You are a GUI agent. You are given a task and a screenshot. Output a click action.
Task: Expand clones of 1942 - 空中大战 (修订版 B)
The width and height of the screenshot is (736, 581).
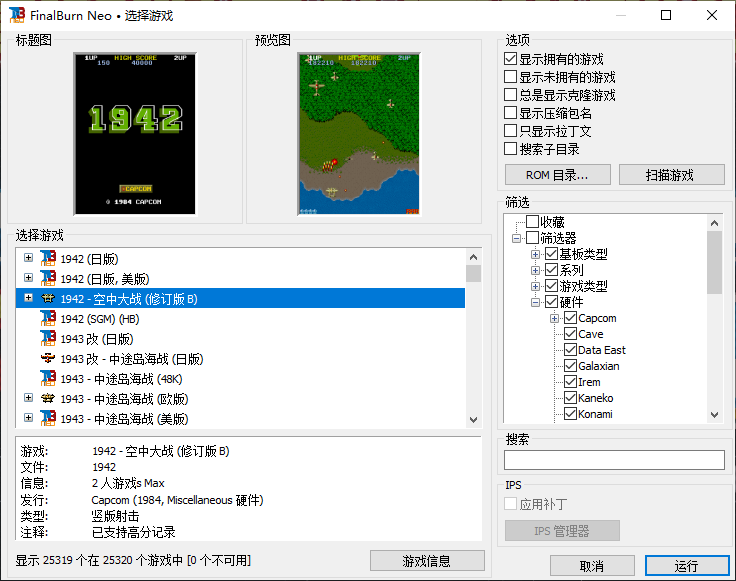coord(29,298)
